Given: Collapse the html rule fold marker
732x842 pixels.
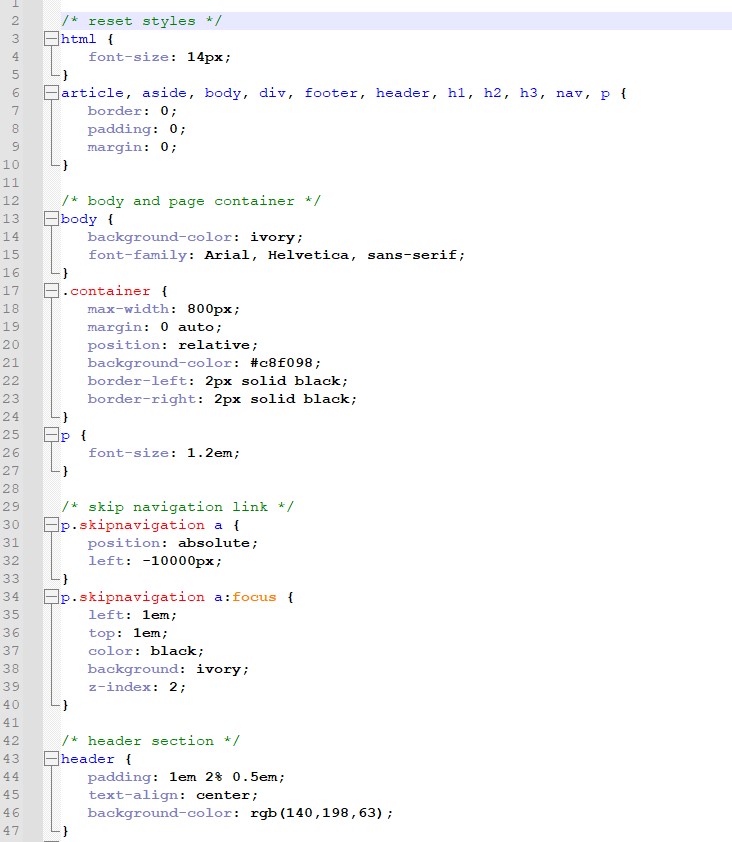Looking at the screenshot, I should [x=51, y=39].
